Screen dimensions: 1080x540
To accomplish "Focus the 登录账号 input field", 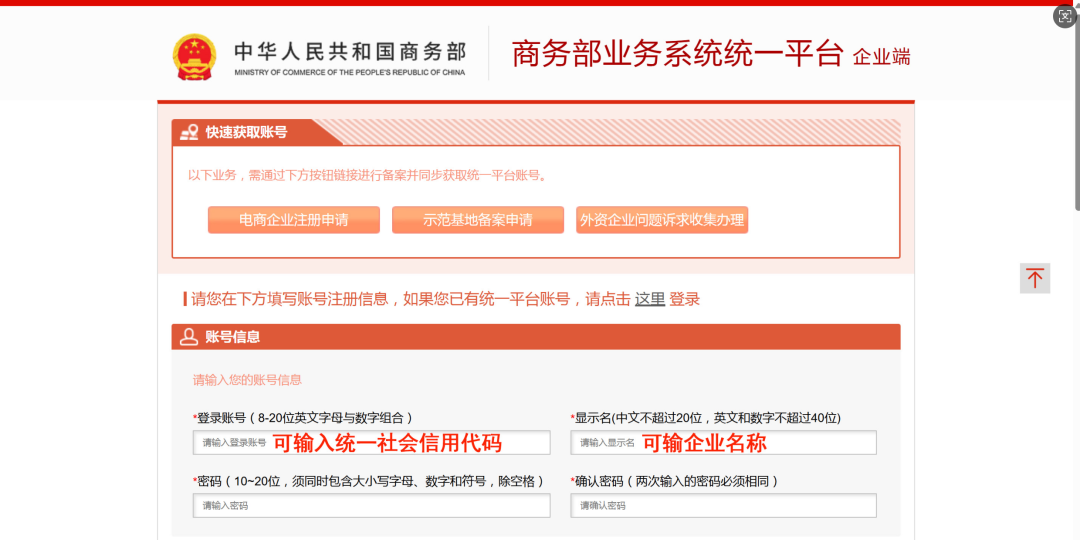I will click(x=371, y=442).
